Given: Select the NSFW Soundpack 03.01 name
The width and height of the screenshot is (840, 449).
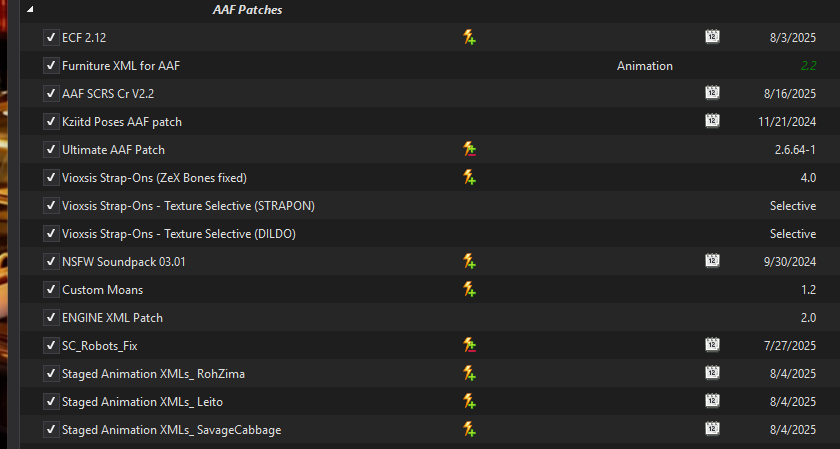Looking at the screenshot, I should [x=124, y=261].
